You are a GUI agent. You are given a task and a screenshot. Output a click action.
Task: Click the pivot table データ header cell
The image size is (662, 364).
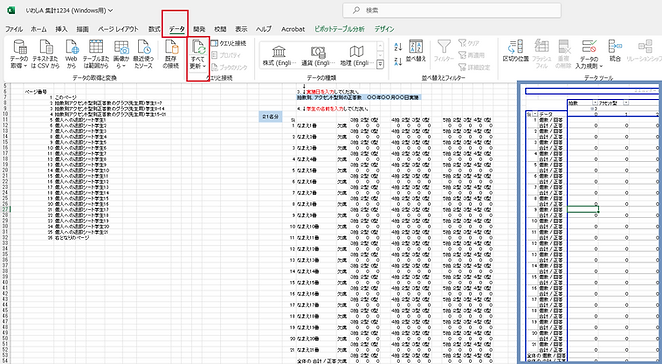(x=552, y=114)
